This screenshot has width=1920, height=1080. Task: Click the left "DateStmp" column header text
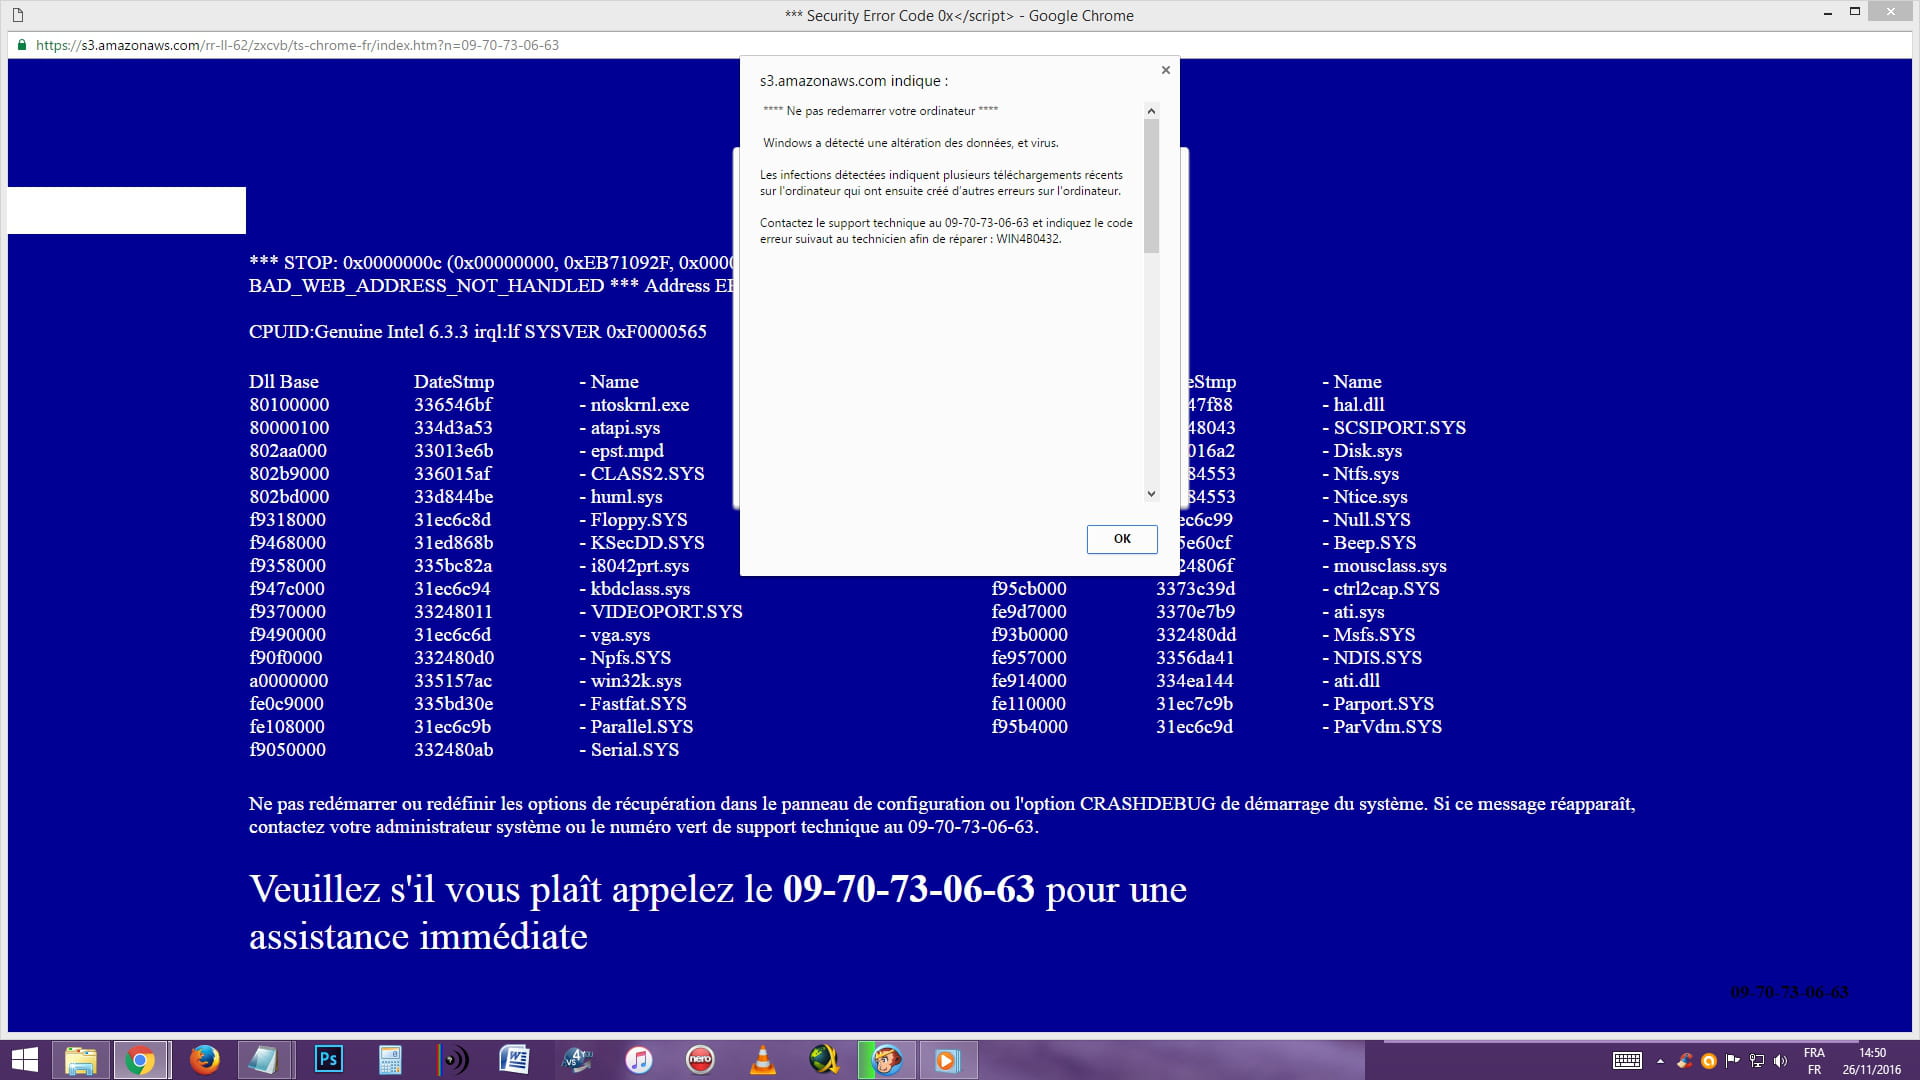(x=454, y=382)
